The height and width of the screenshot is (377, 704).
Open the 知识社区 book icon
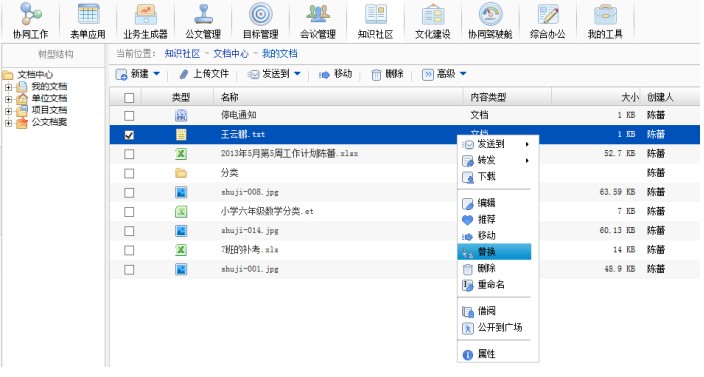(x=376, y=14)
